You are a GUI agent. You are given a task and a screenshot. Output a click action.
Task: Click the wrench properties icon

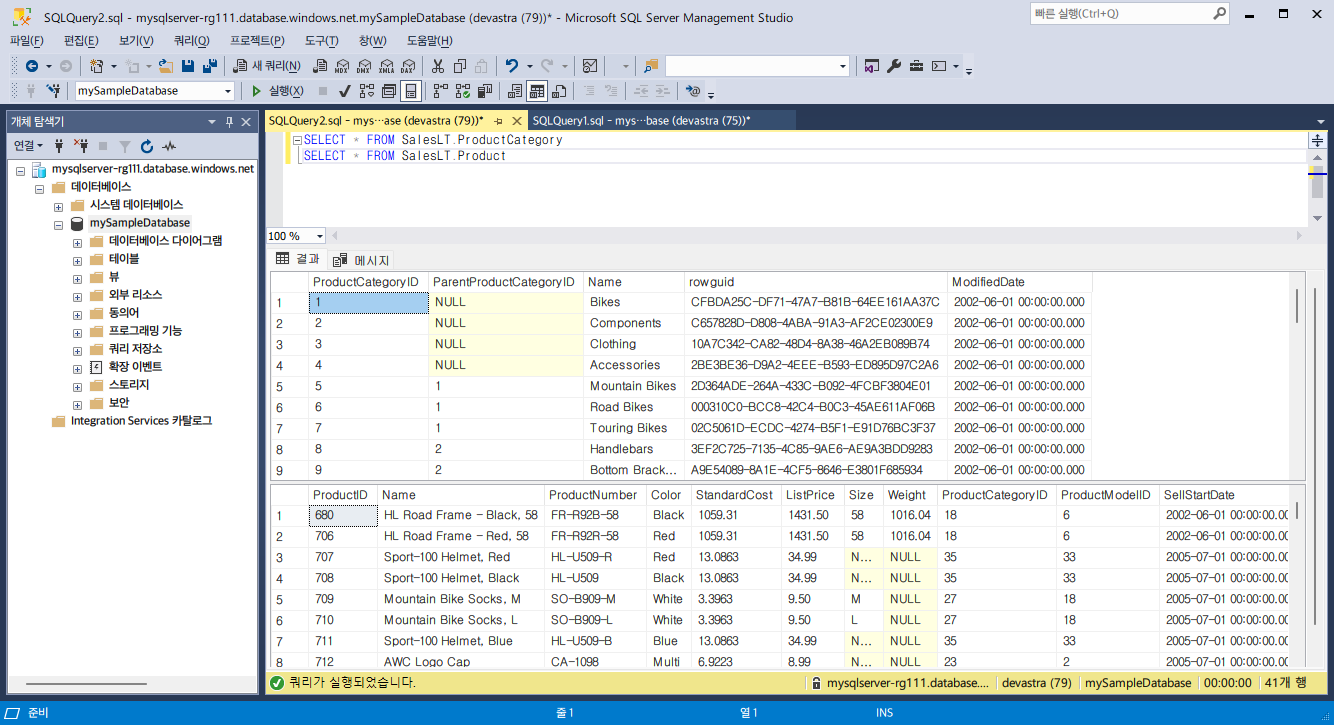coord(894,66)
